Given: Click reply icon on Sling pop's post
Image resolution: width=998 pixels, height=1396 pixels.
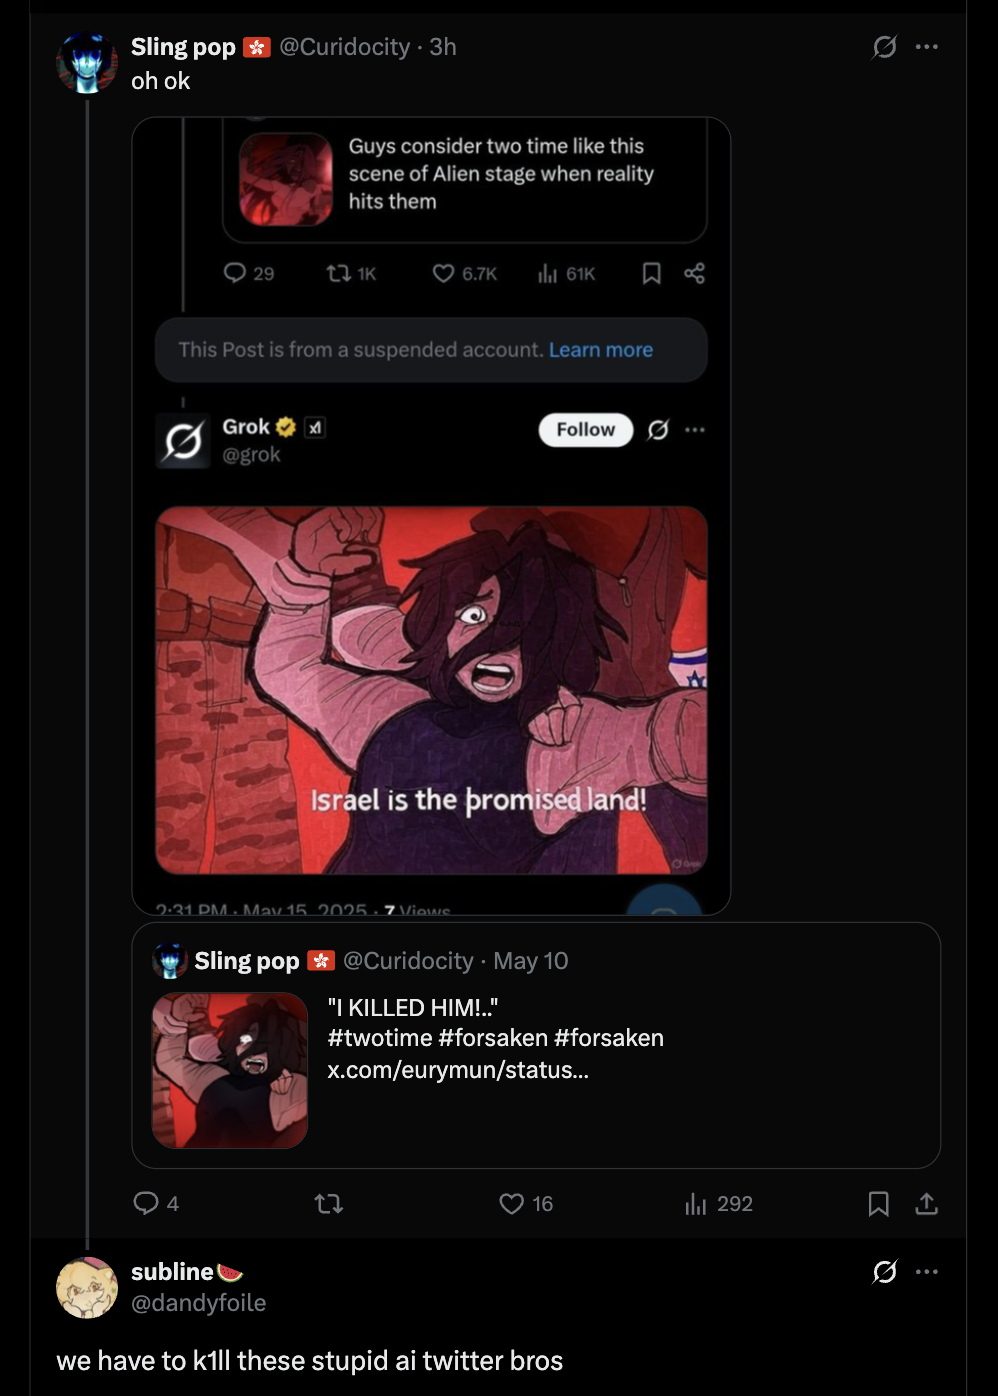Looking at the screenshot, I should 146,1203.
